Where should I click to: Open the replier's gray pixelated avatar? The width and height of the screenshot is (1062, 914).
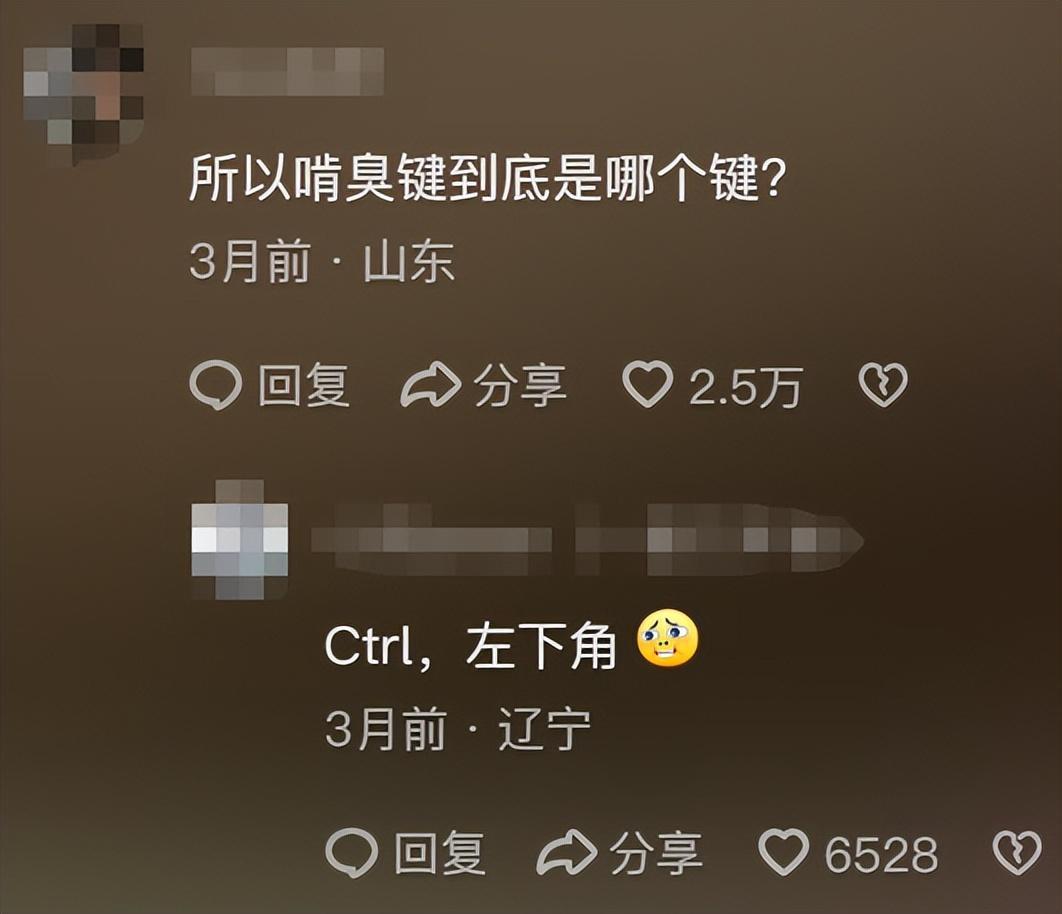tap(240, 540)
